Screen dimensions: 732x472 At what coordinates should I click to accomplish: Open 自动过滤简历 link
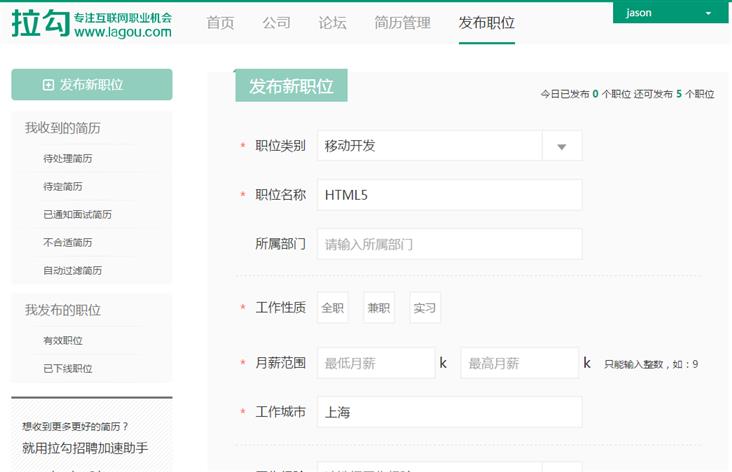pos(72,270)
